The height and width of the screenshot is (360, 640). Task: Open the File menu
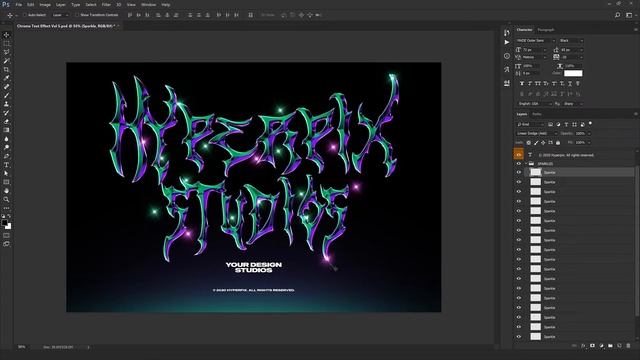coord(18,4)
